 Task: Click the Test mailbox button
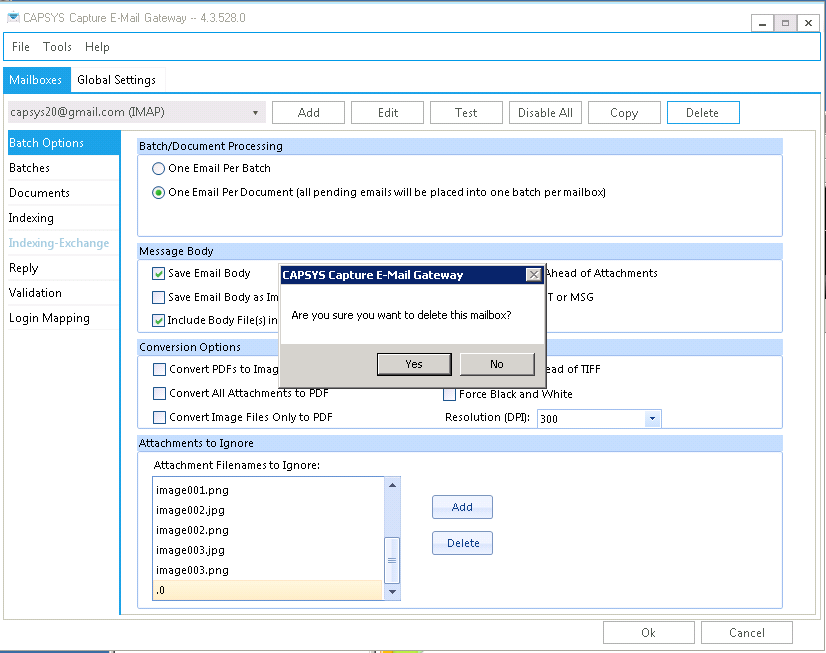(466, 113)
